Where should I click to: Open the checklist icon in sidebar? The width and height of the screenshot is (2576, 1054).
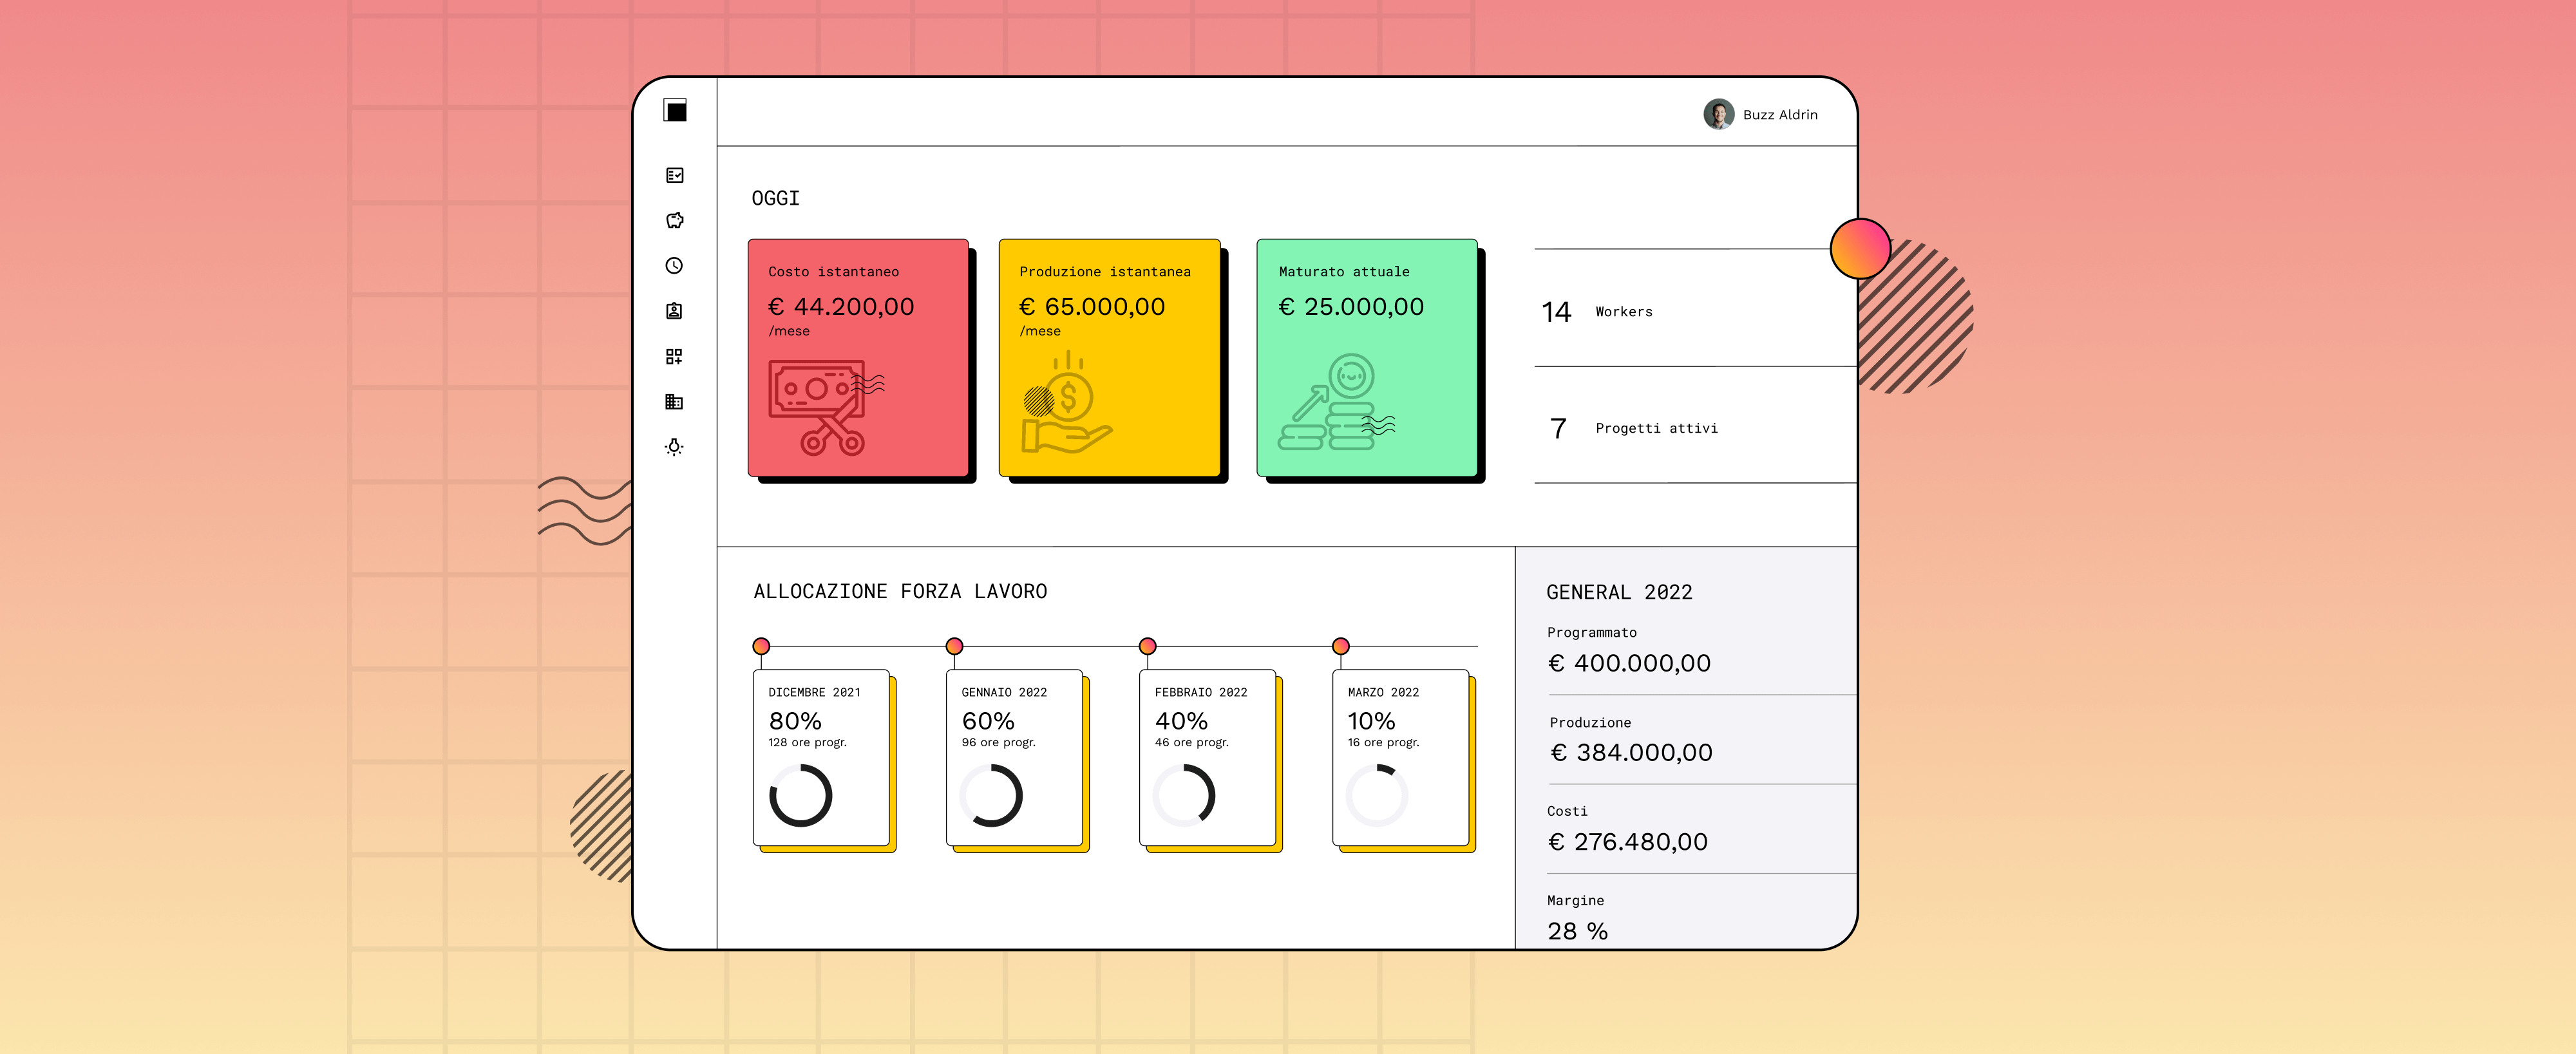click(x=675, y=175)
